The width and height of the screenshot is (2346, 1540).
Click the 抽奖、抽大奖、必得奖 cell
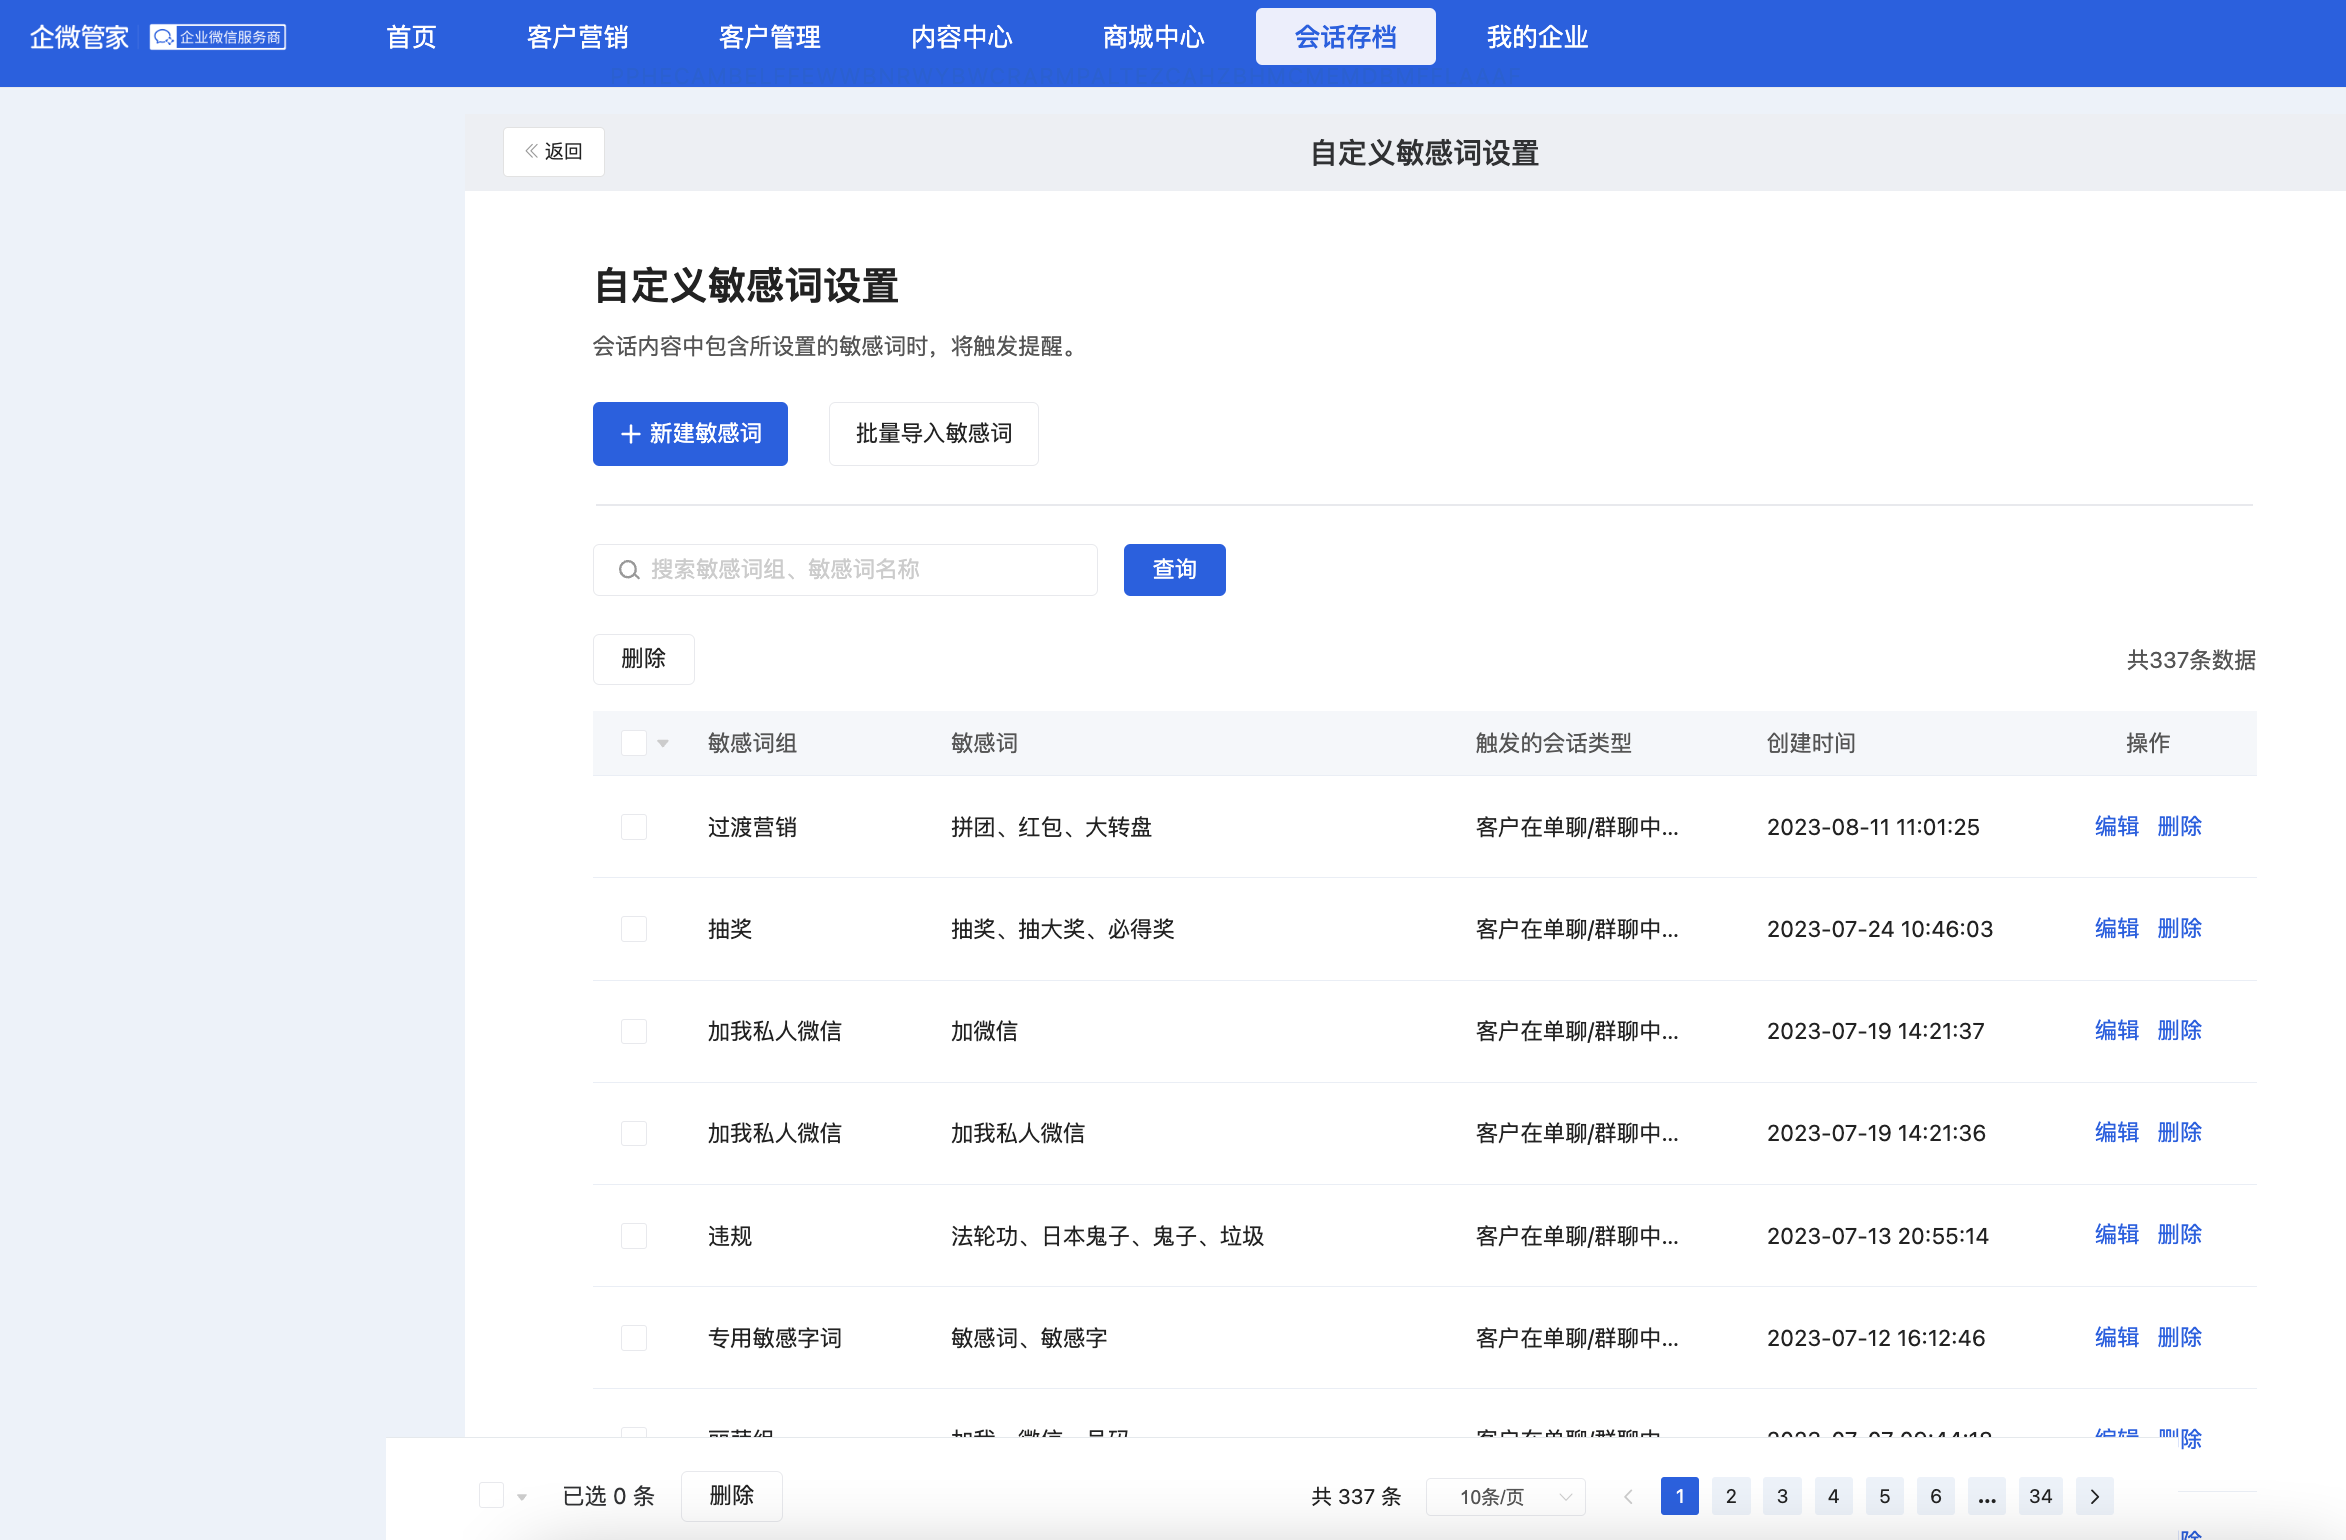pos(1062,929)
